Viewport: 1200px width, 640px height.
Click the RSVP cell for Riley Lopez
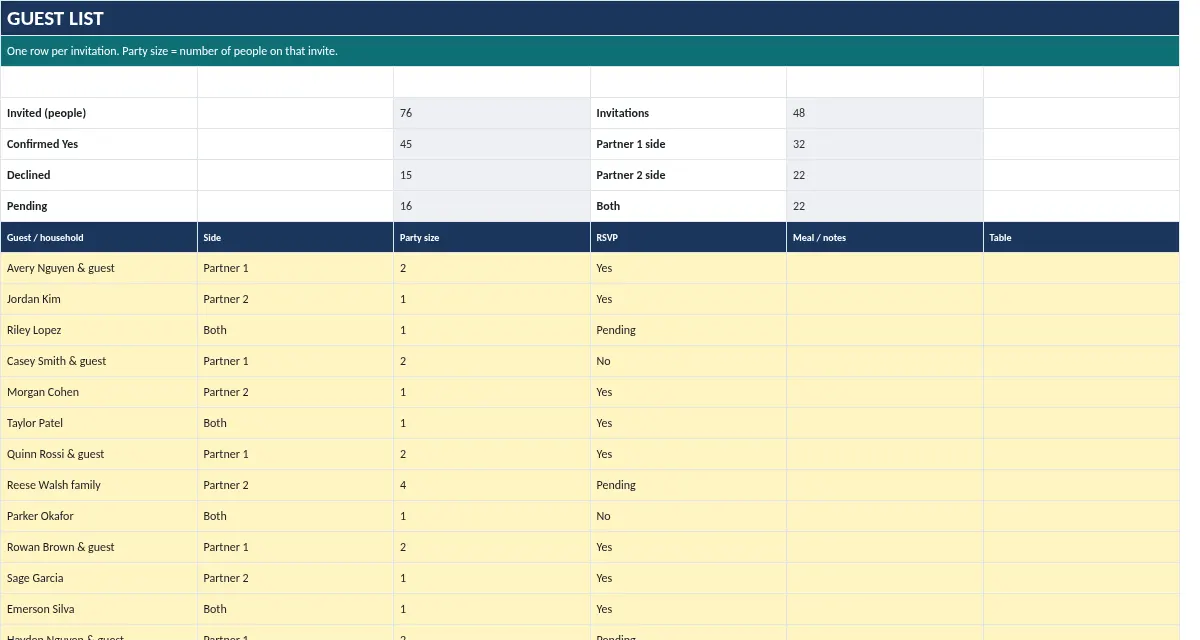click(x=688, y=330)
